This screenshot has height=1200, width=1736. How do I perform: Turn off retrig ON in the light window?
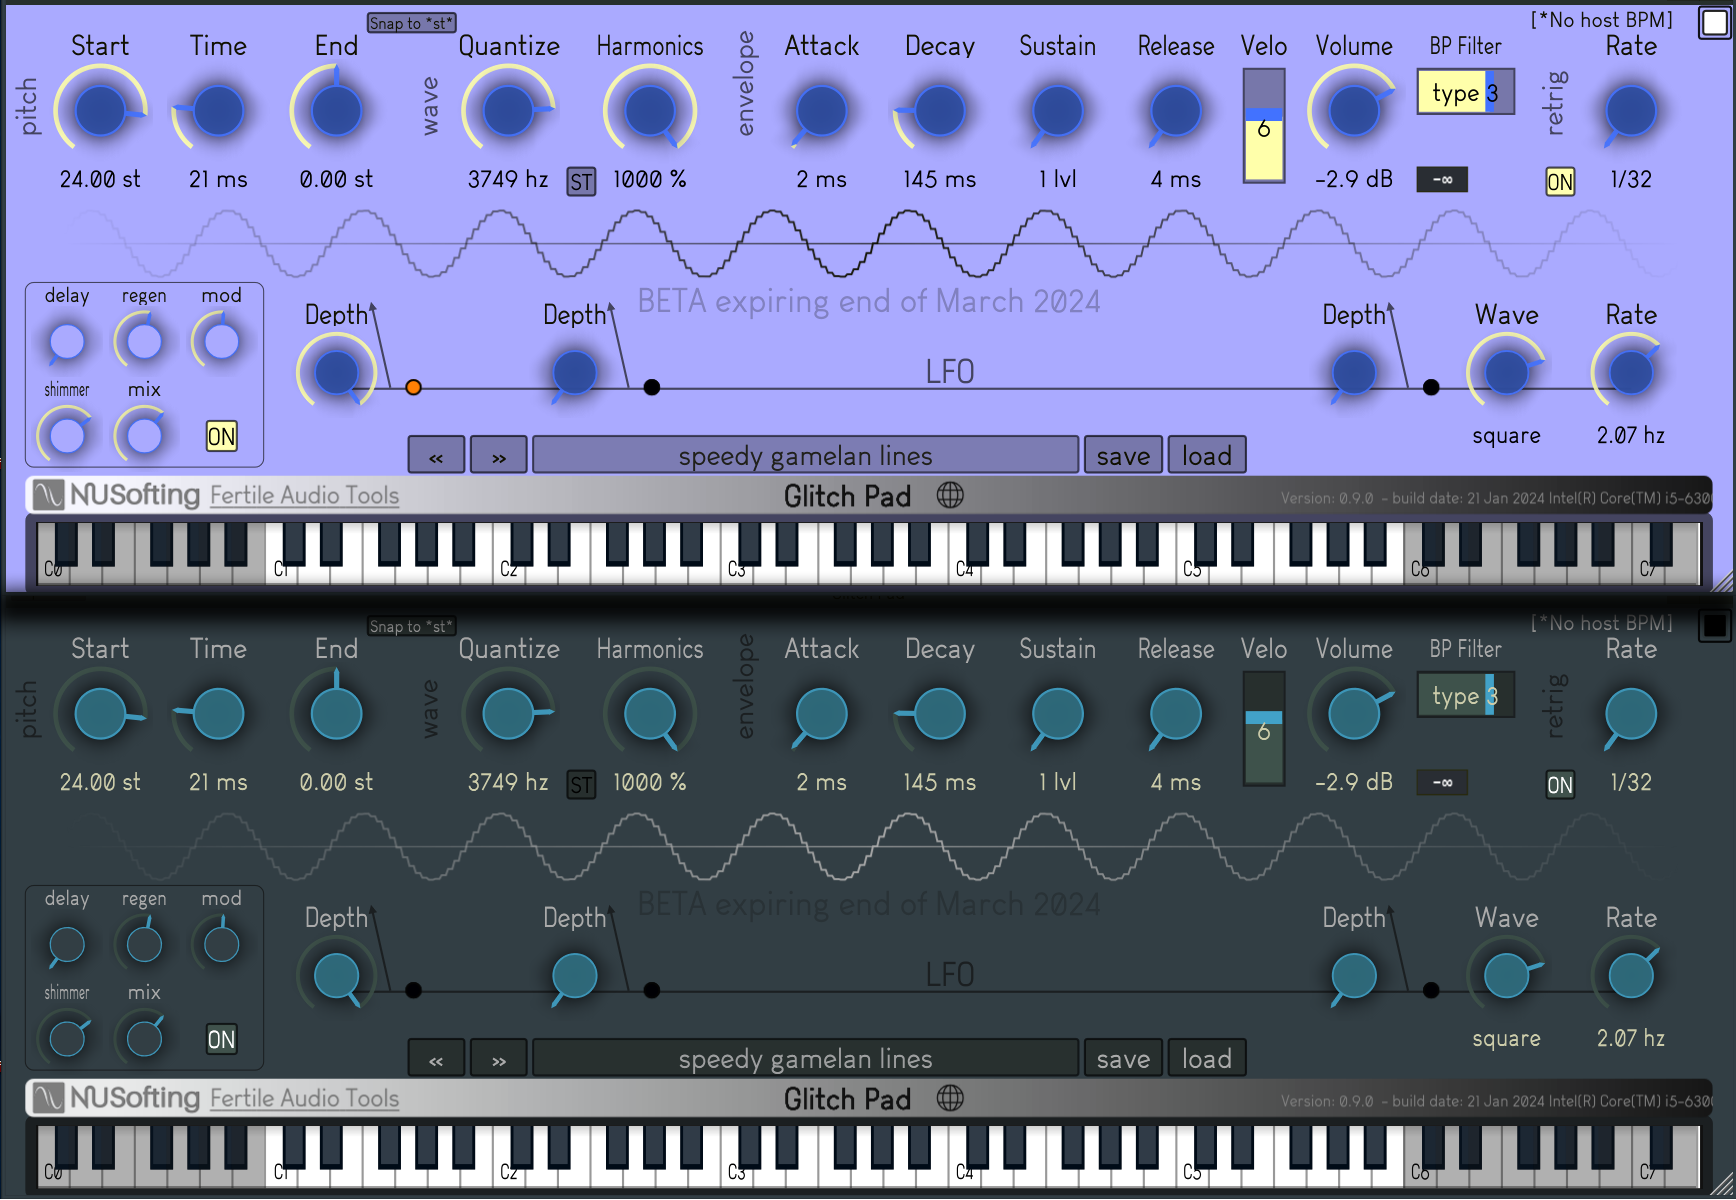[1560, 181]
